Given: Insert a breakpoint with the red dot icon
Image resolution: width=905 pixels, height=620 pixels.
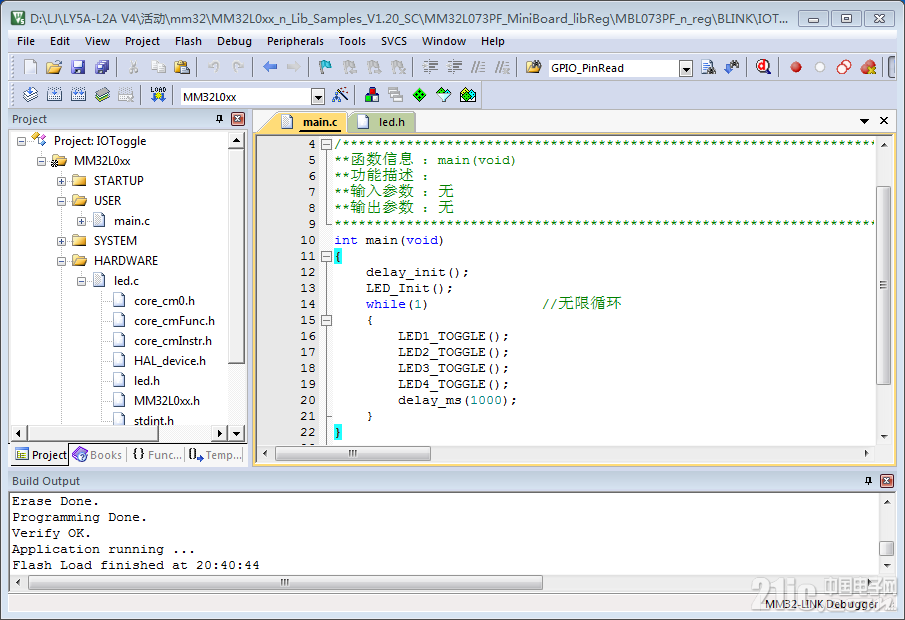Looking at the screenshot, I should pos(796,68).
